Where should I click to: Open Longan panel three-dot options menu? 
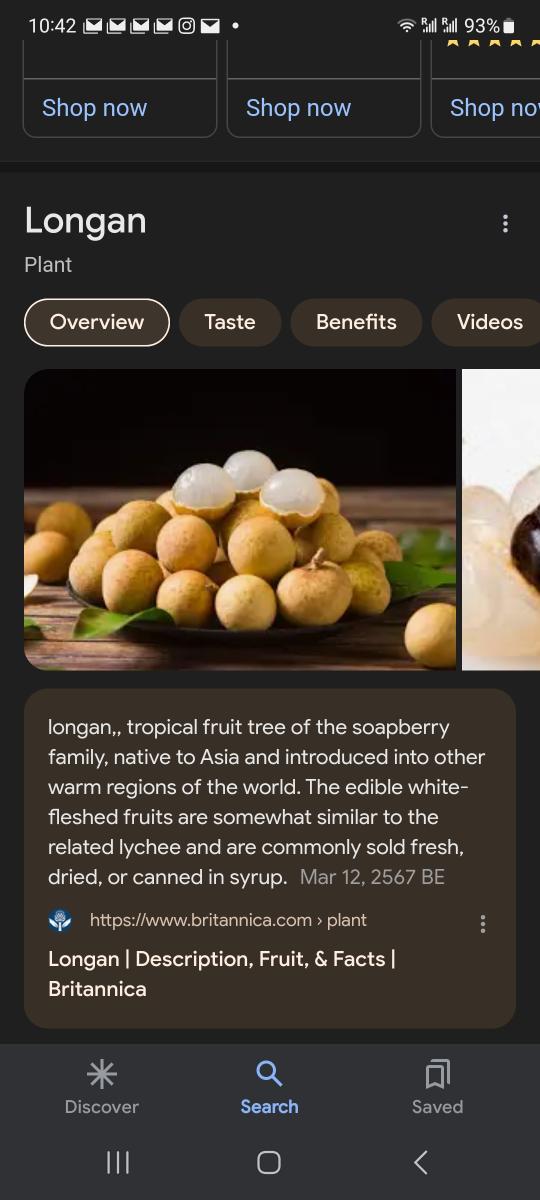click(x=505, y=224)
